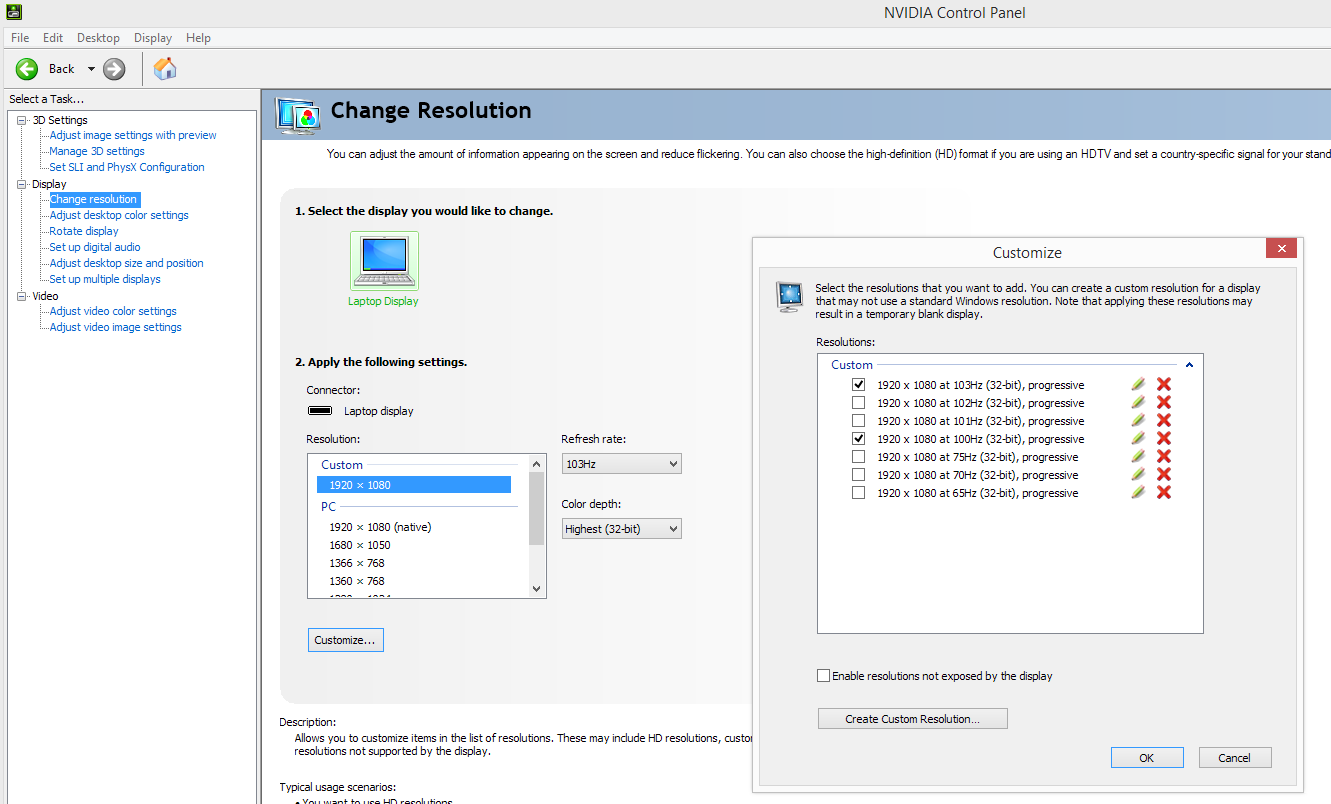Click the monitor icon in Customize dialog
The image size is (1331, 804).
coord(790,296)
